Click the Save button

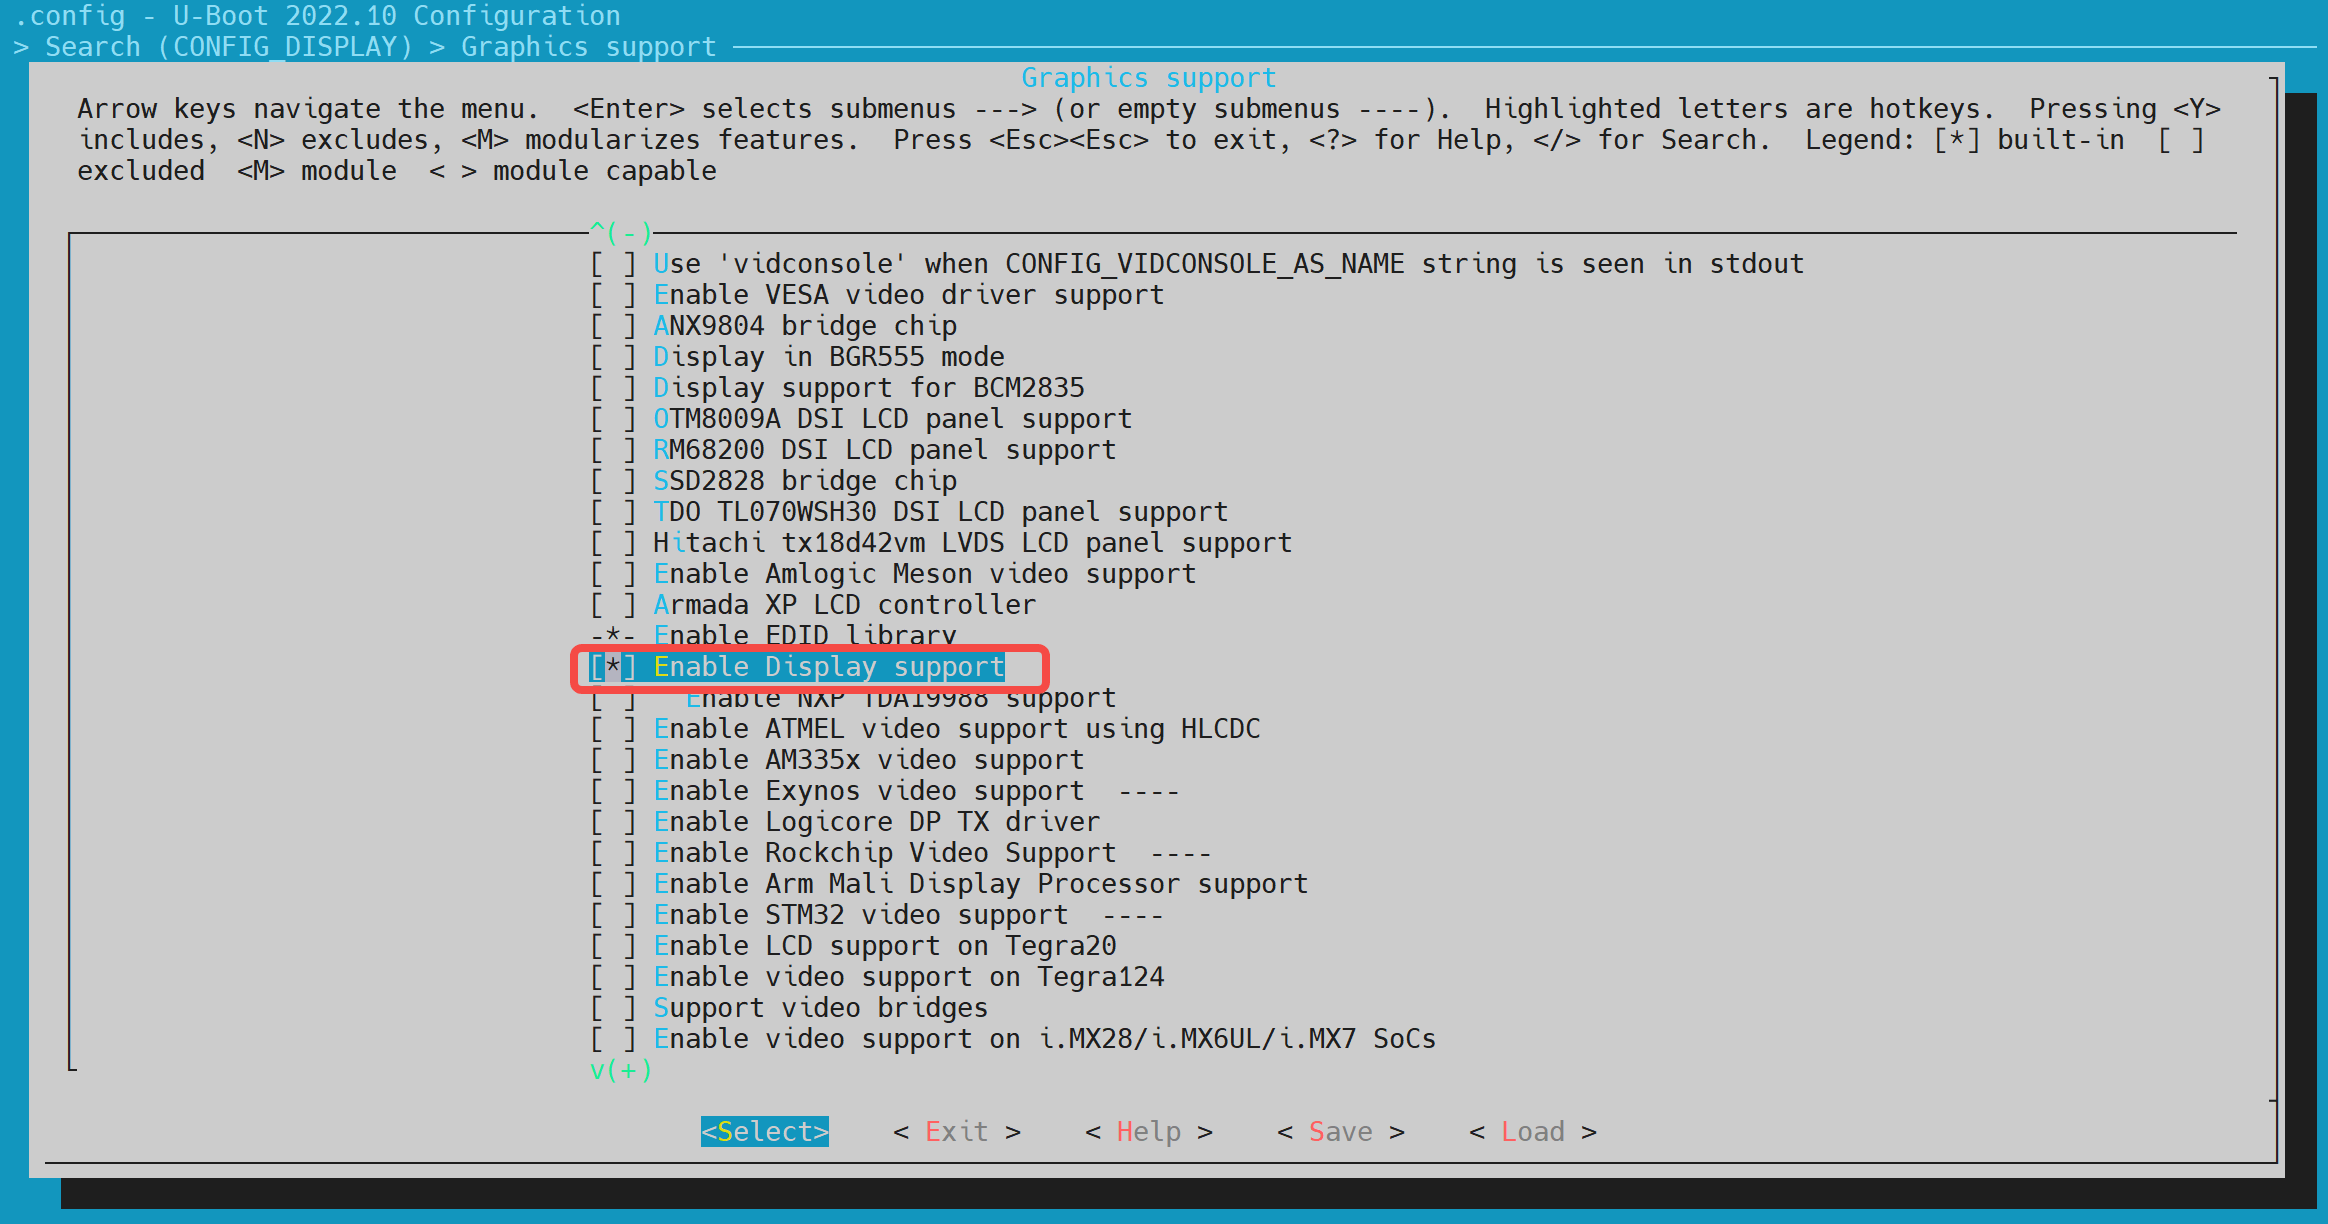click(x=1340, y=1131)
